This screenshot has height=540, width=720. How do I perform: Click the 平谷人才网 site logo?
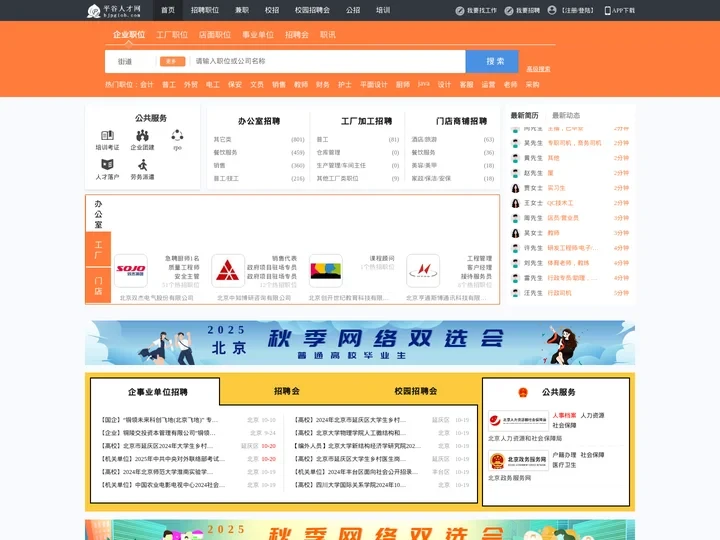(x=114, y=10)
